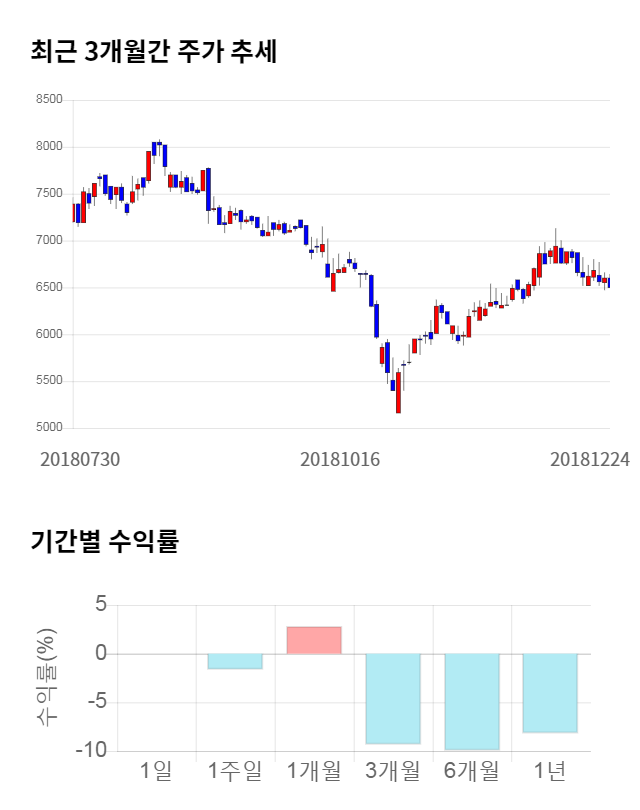The image size is (640, 810).
Task: Click the '최근 3개월간 주가 추세' heading
Action: pyautogui.click(x=153, y=52)
